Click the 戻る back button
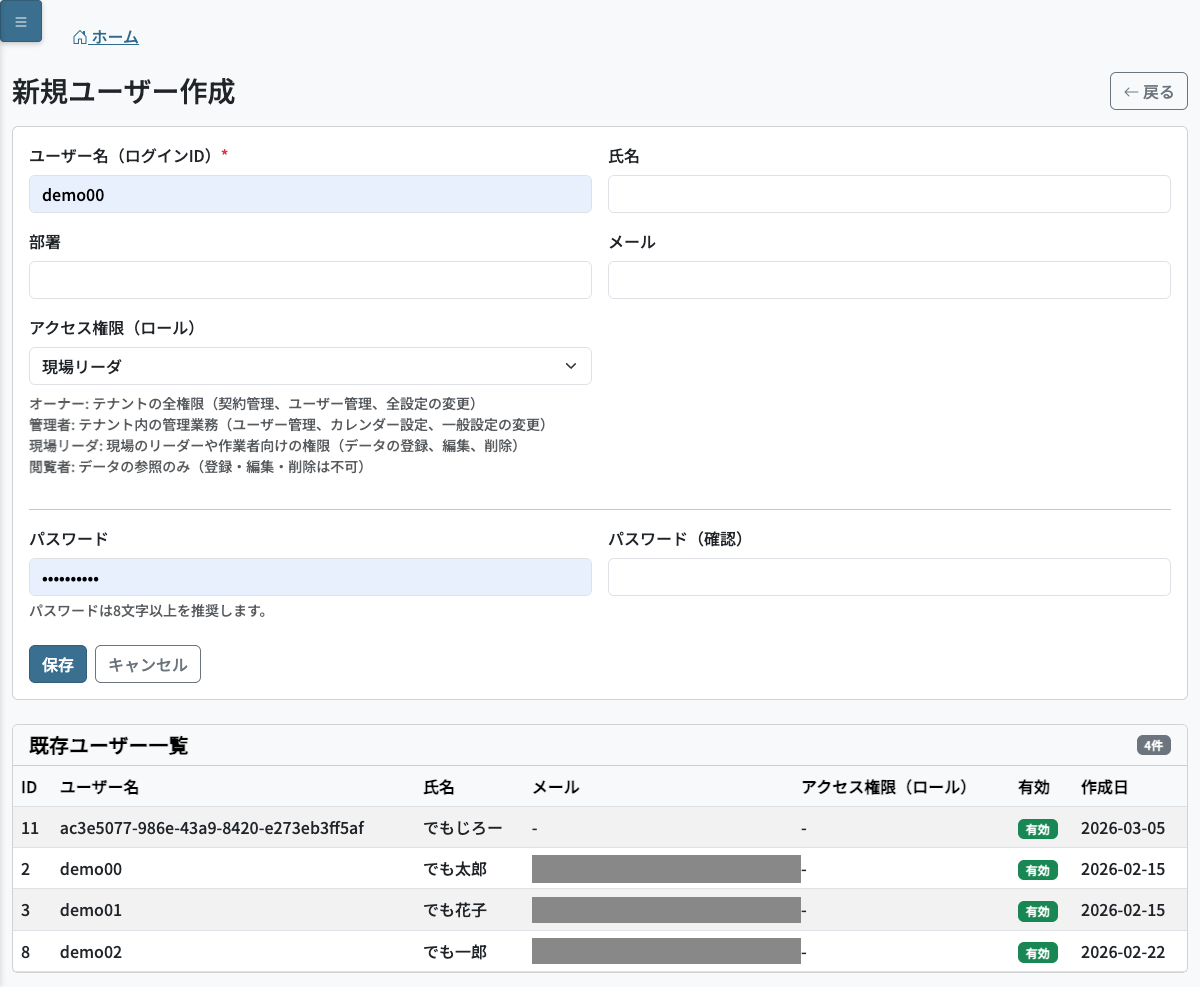Image resolution: width=1200 pixels, height=987 pixels. [1148, 91]
